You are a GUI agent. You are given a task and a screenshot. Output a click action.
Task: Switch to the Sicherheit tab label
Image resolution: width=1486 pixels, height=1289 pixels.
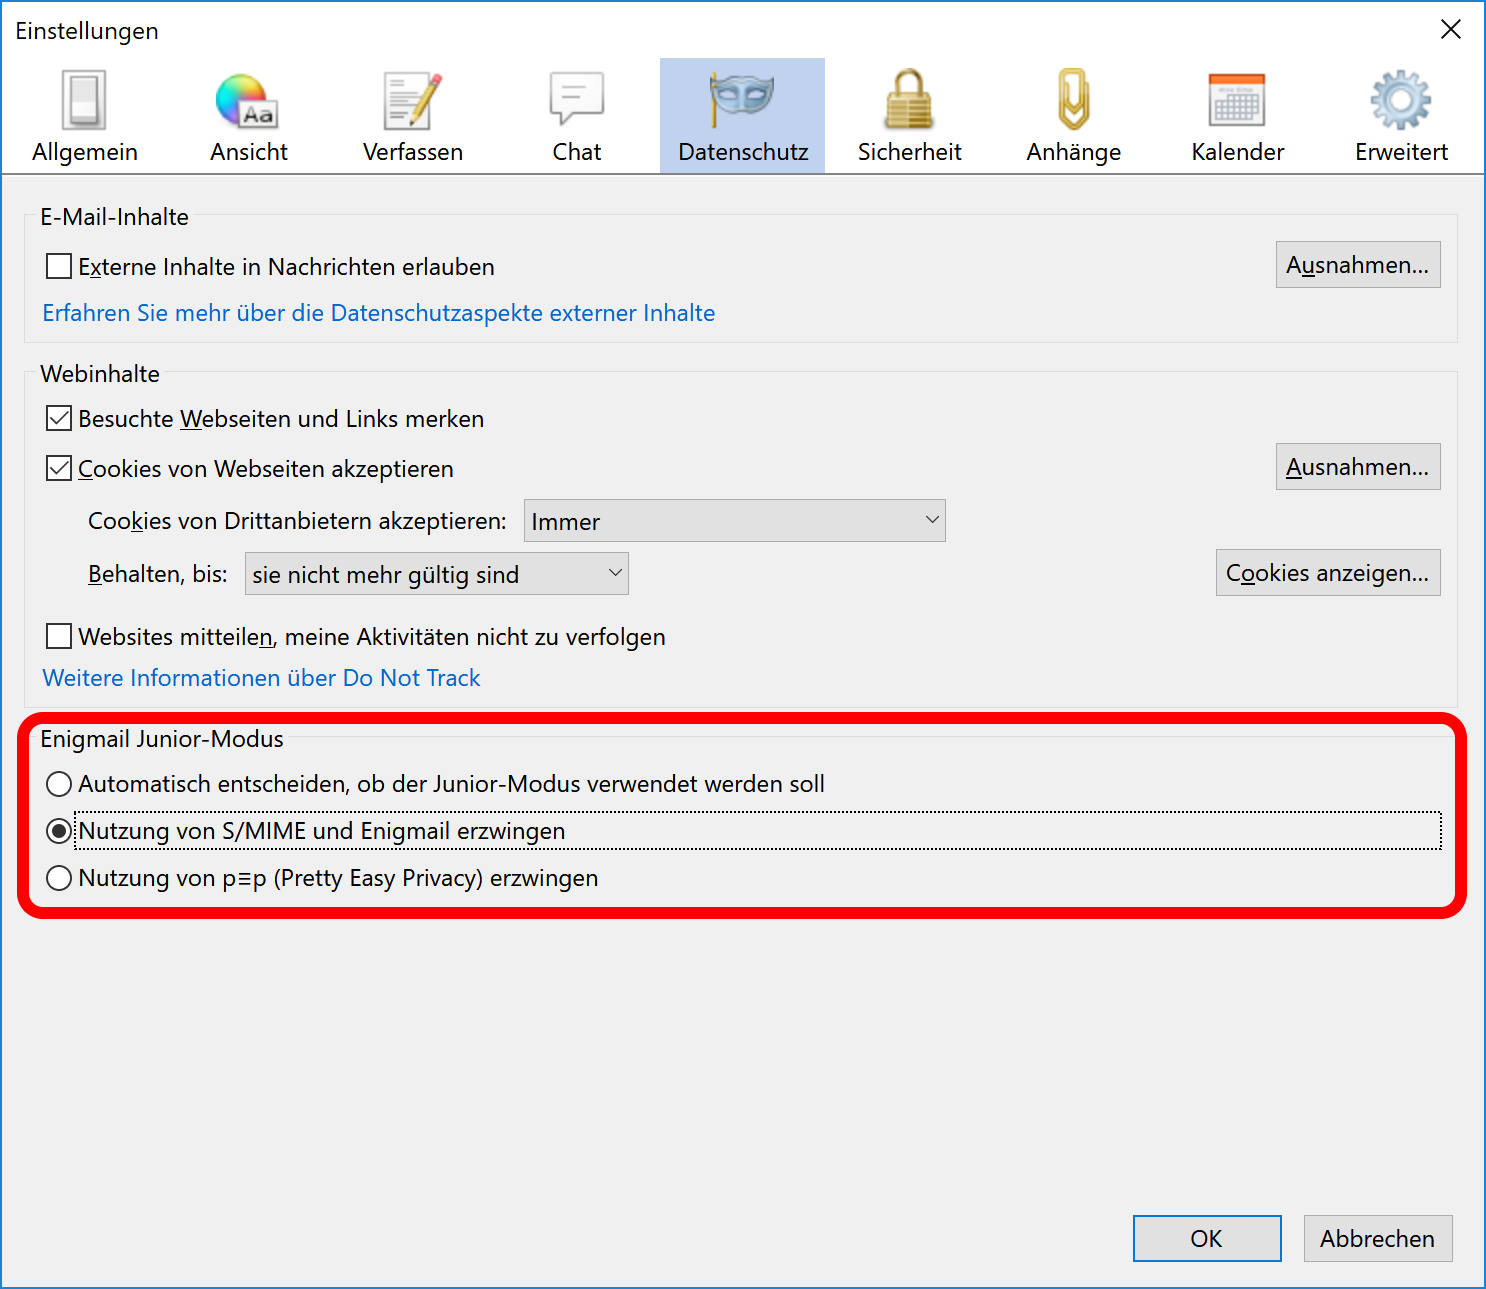(909, 152)
